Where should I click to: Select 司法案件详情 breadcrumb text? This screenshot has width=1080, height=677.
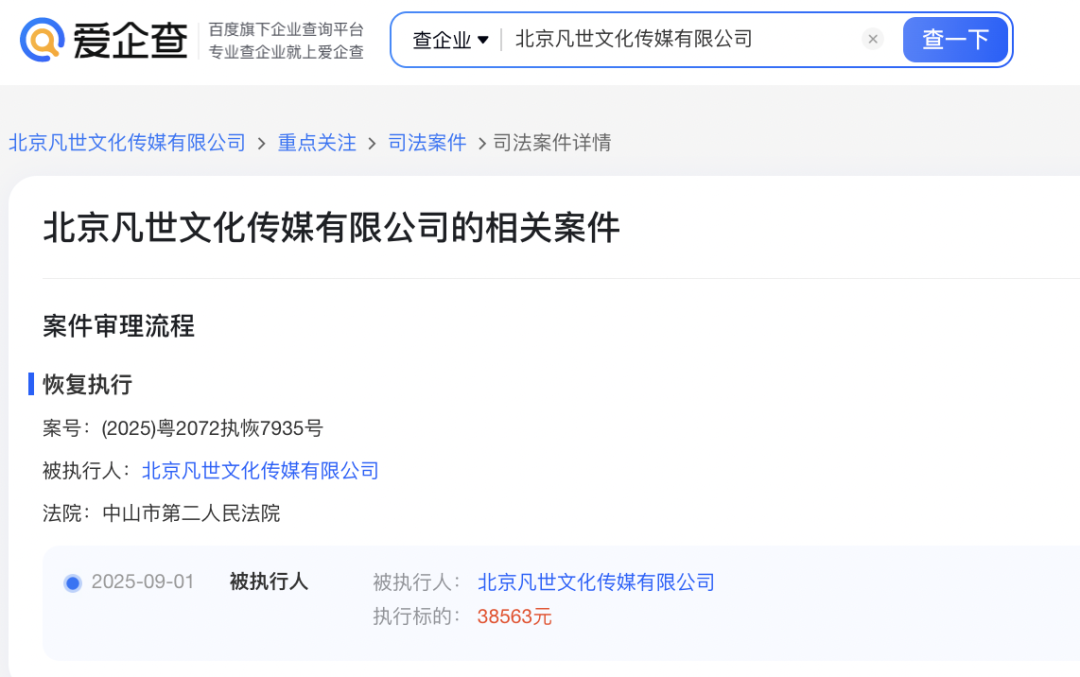coord(552,143)
